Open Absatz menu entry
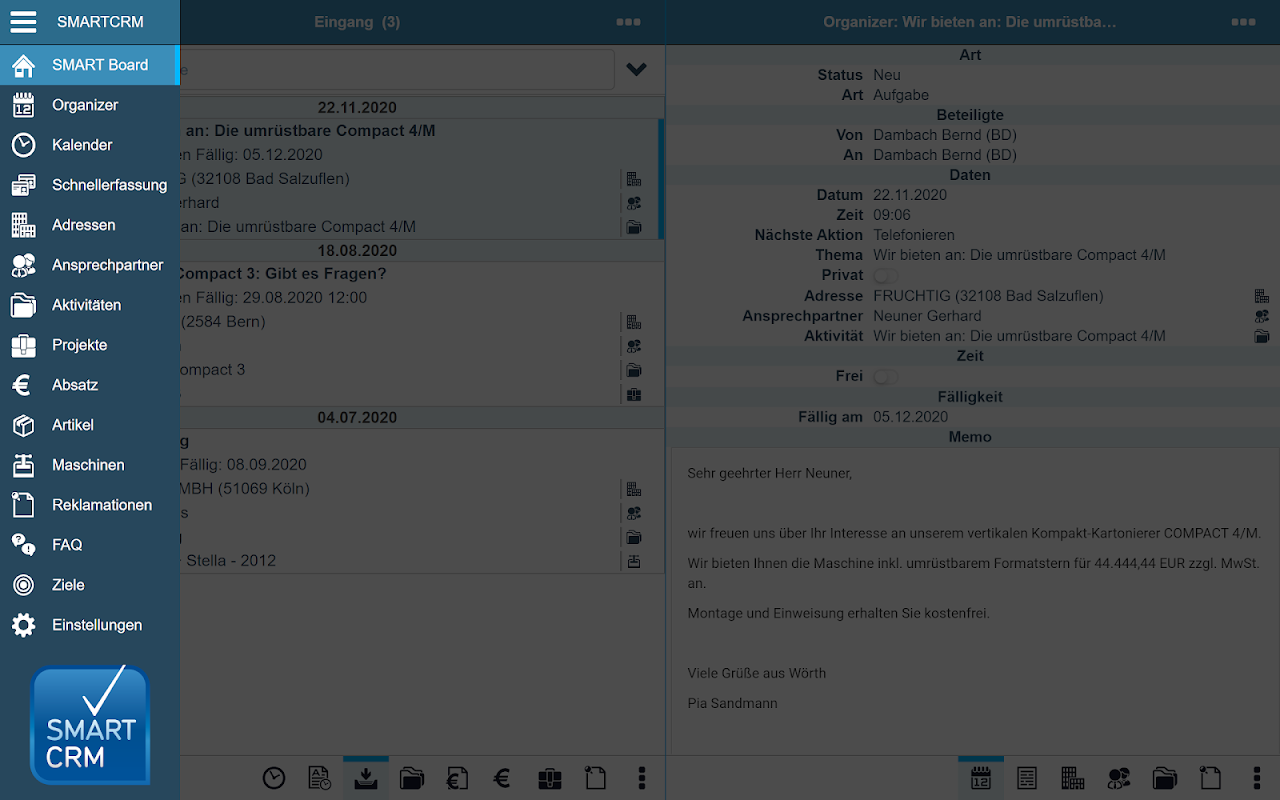The width and height of the screenshot is (1280, 800). click(90, 385)
